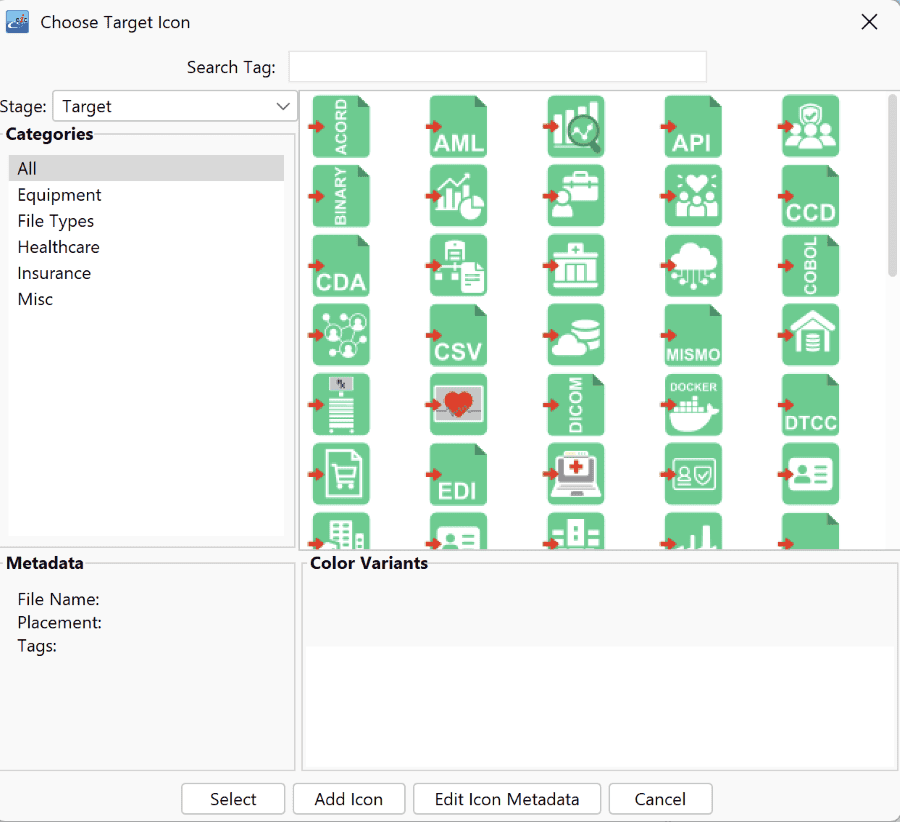900x822 pixels.
Task: Pick the contact ID card icon in sixth row
Action: click(x=810, y=474)
